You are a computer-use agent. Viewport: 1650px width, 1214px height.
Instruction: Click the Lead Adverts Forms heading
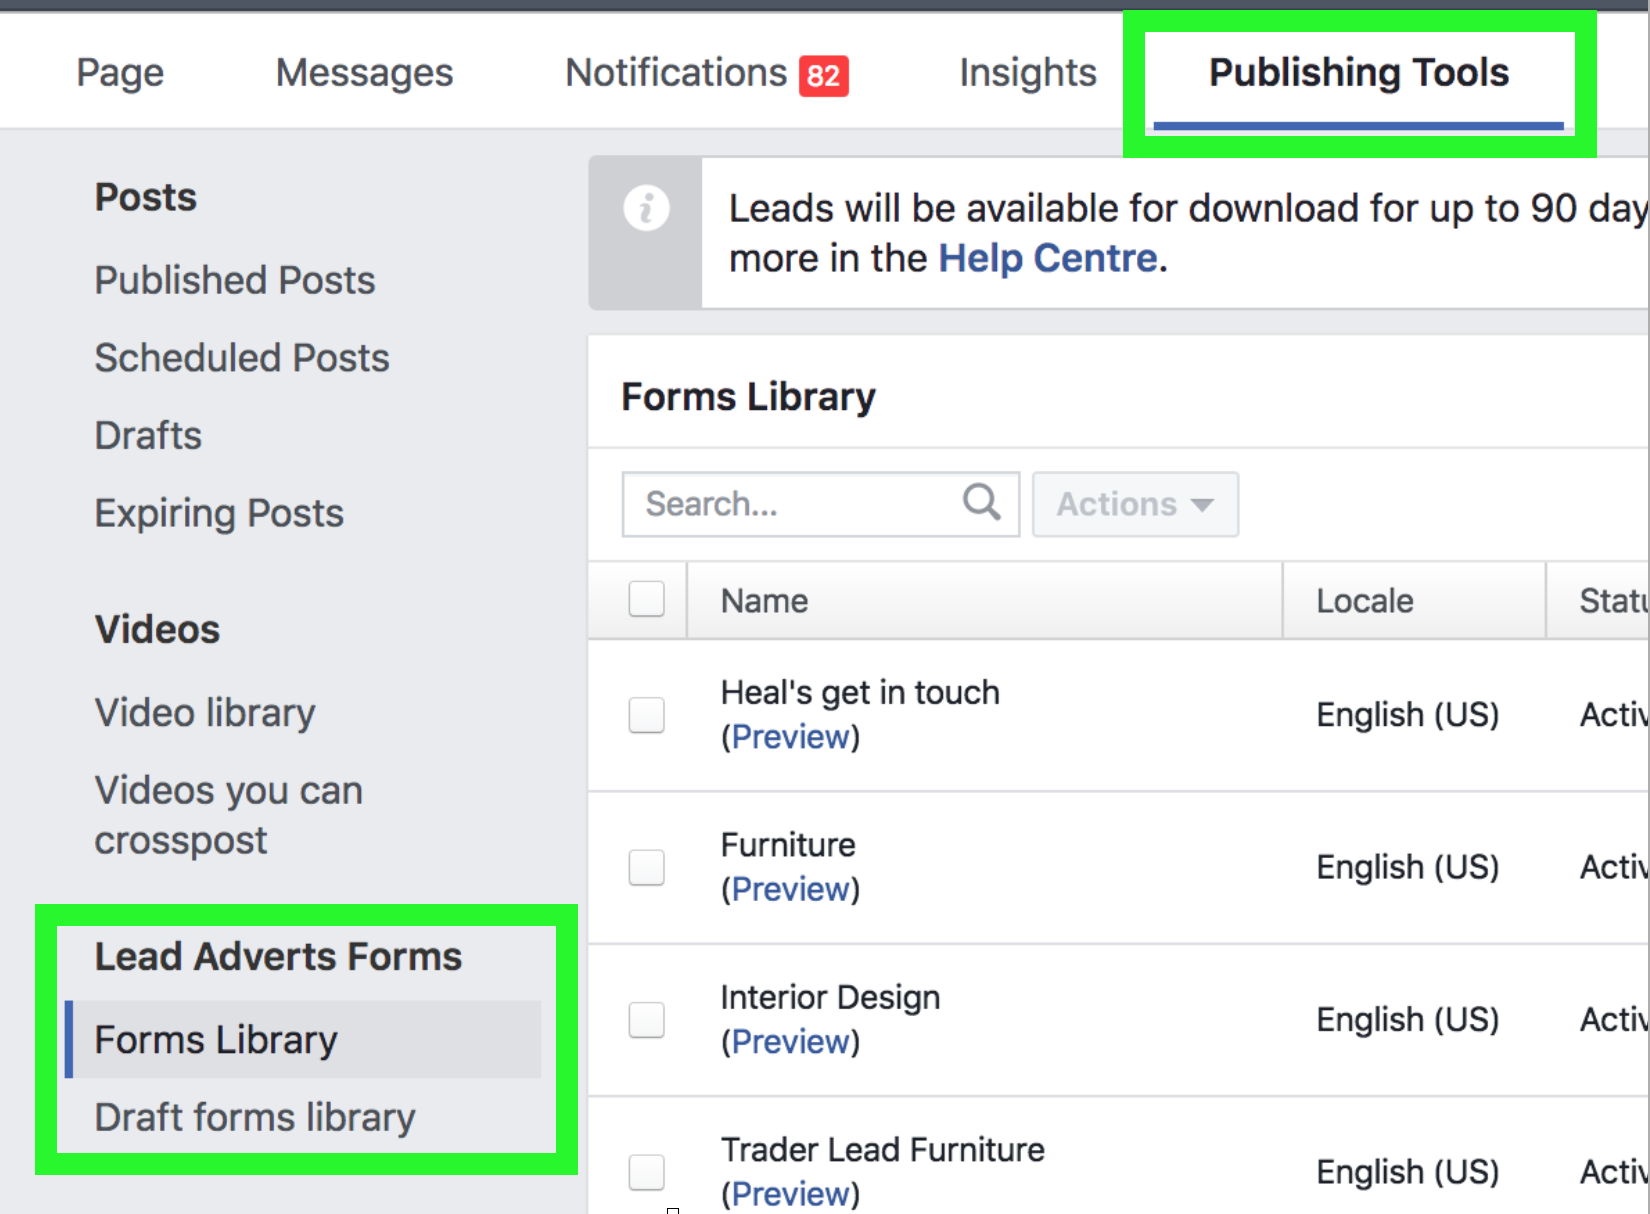pos(278,957)
